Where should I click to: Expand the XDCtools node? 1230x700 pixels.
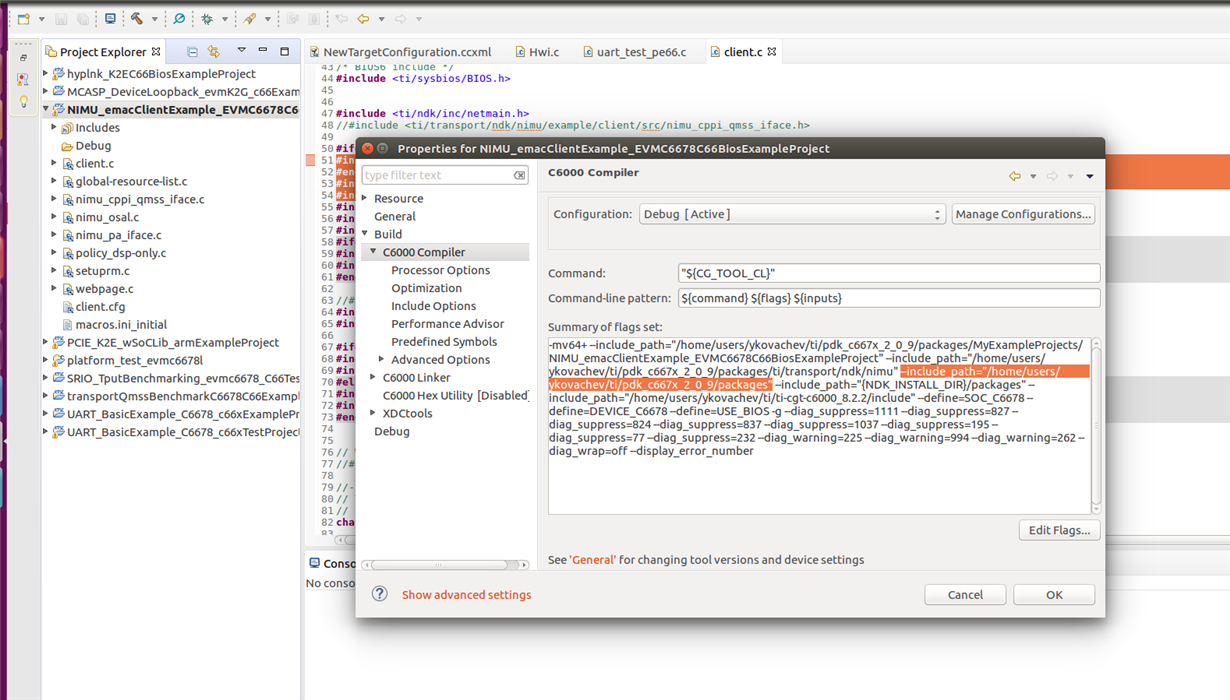(374, 413)
